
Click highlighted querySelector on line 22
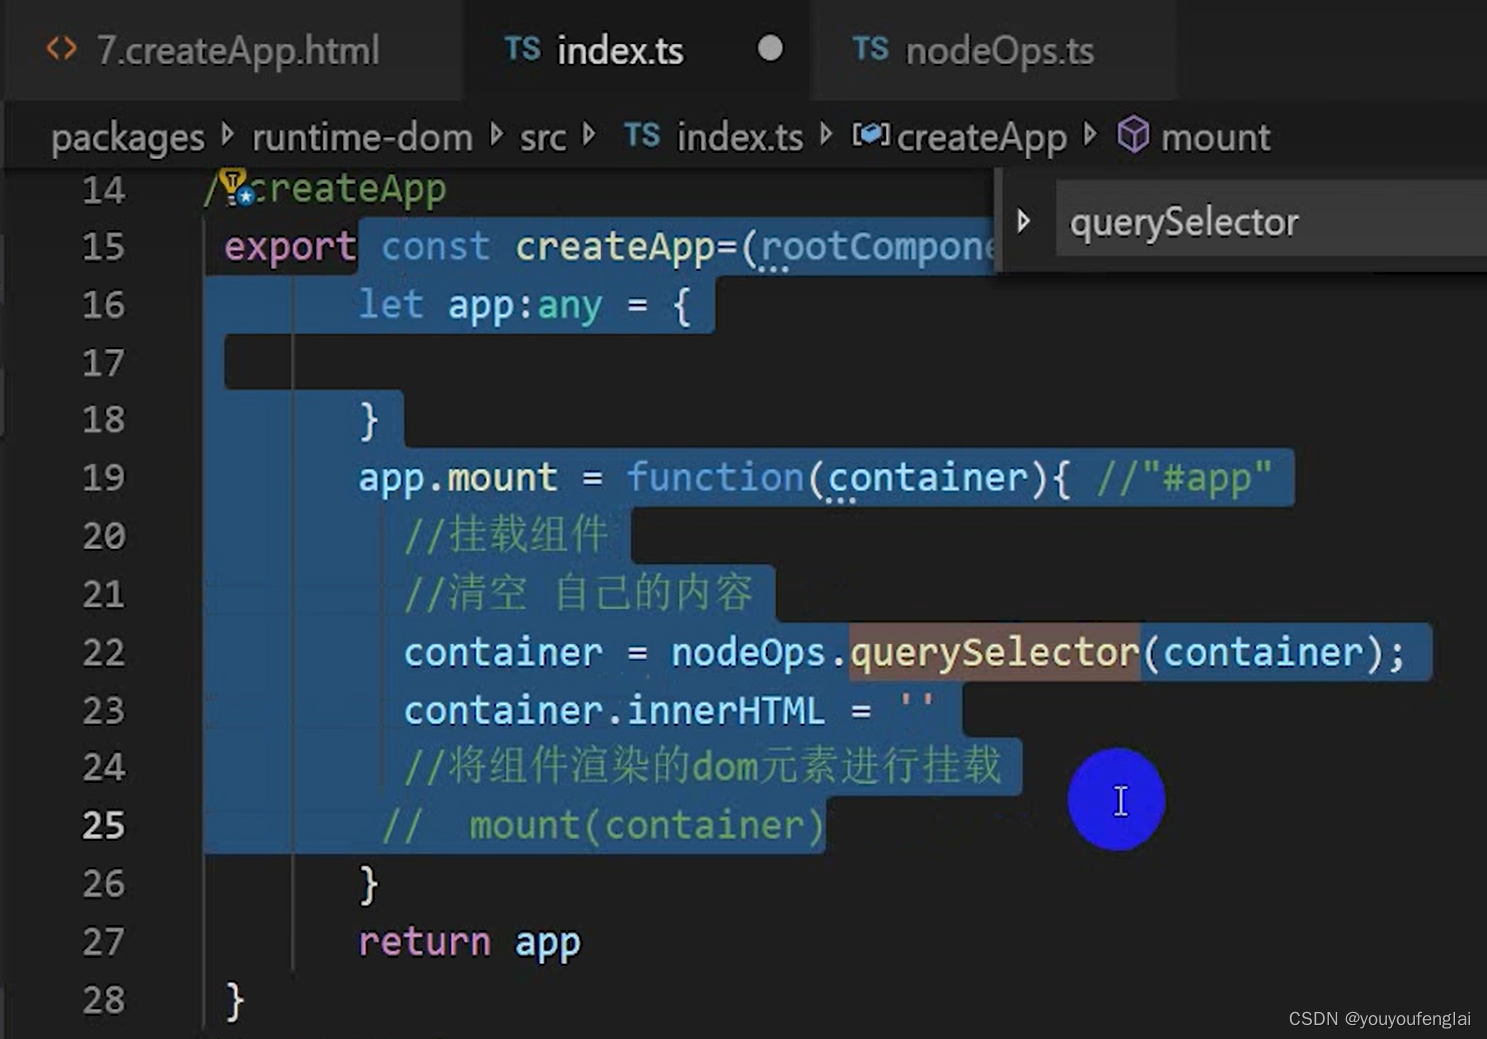click(x=995, y=653)
